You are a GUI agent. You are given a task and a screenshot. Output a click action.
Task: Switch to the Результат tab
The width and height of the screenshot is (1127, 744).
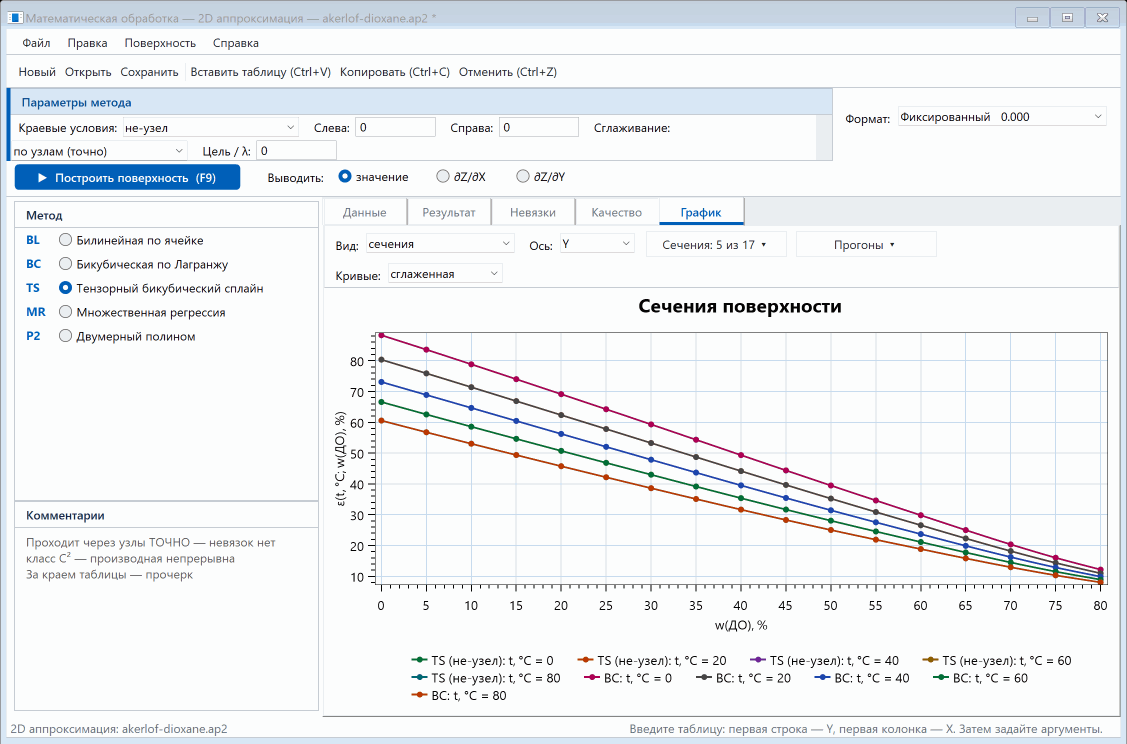coord(449,212)
